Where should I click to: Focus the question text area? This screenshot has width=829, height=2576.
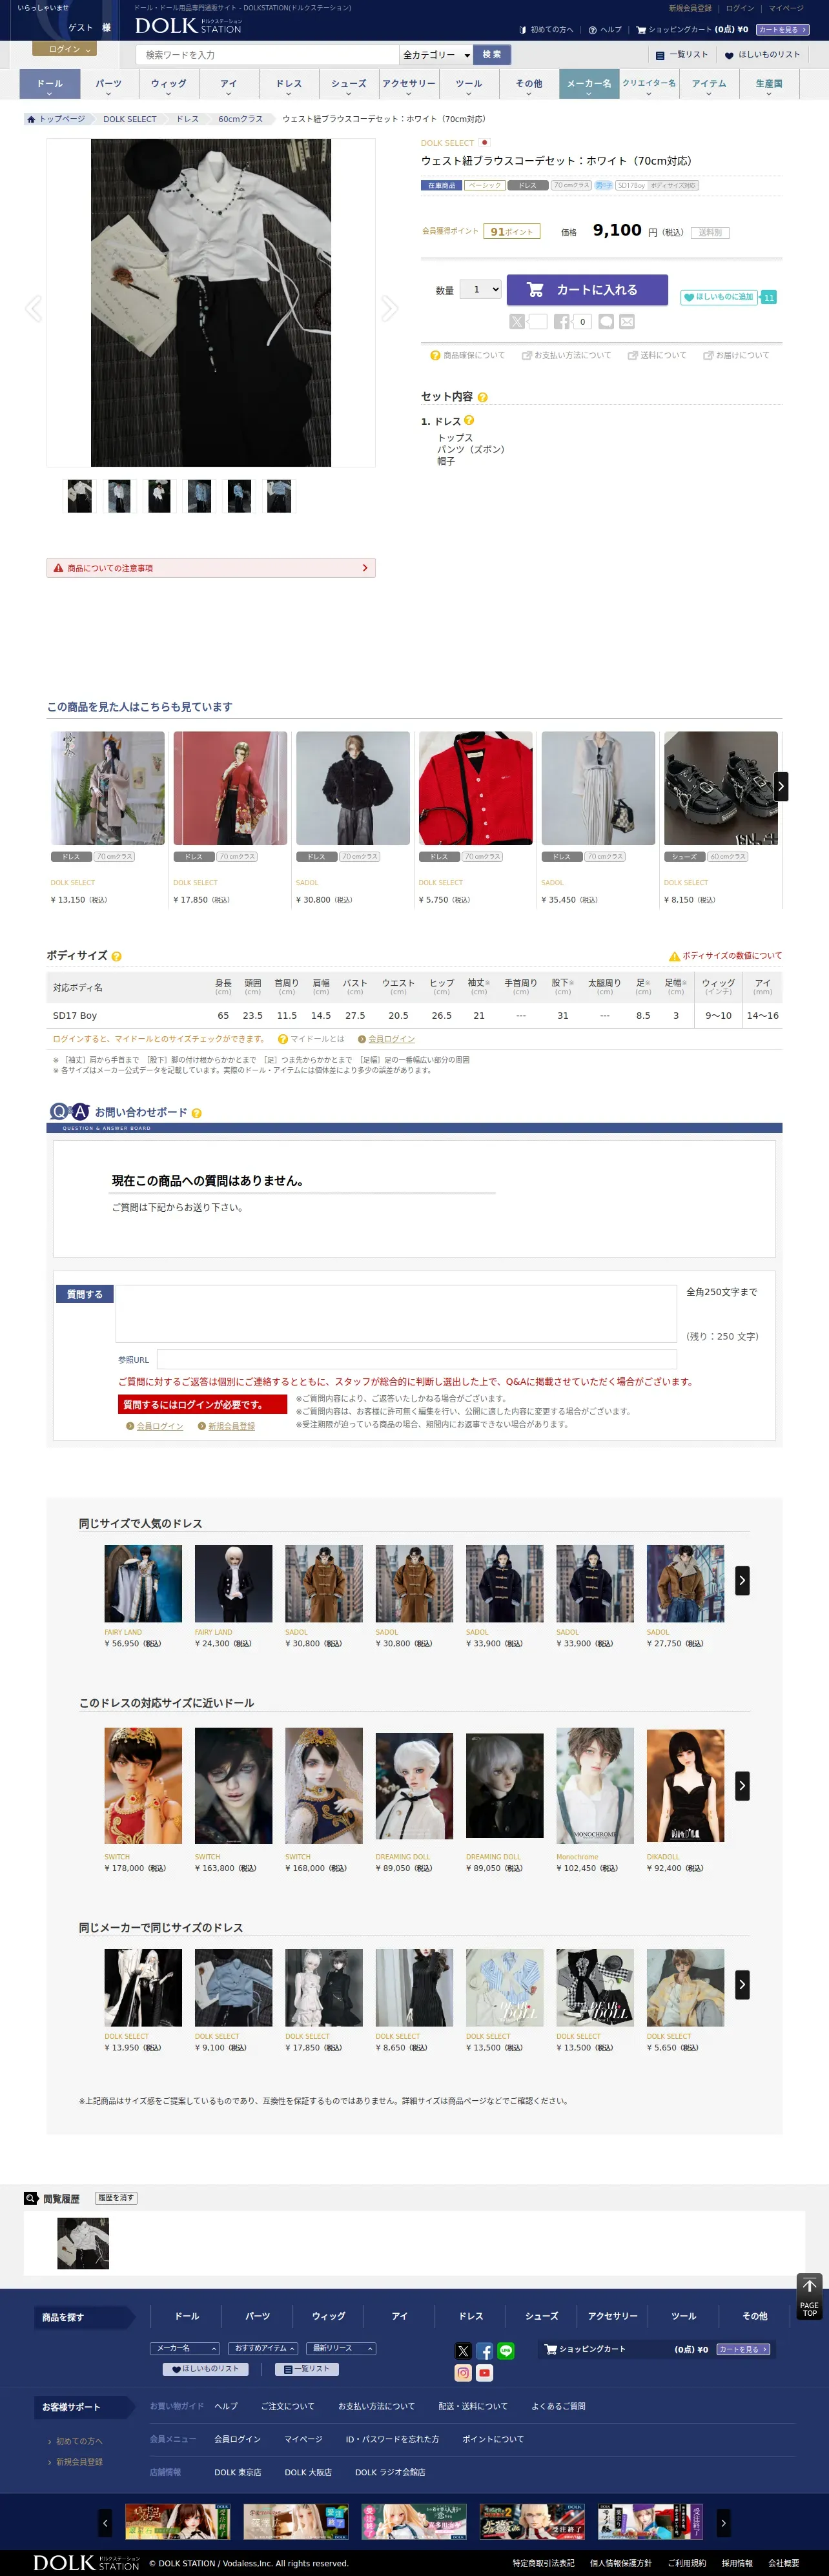396,1314
